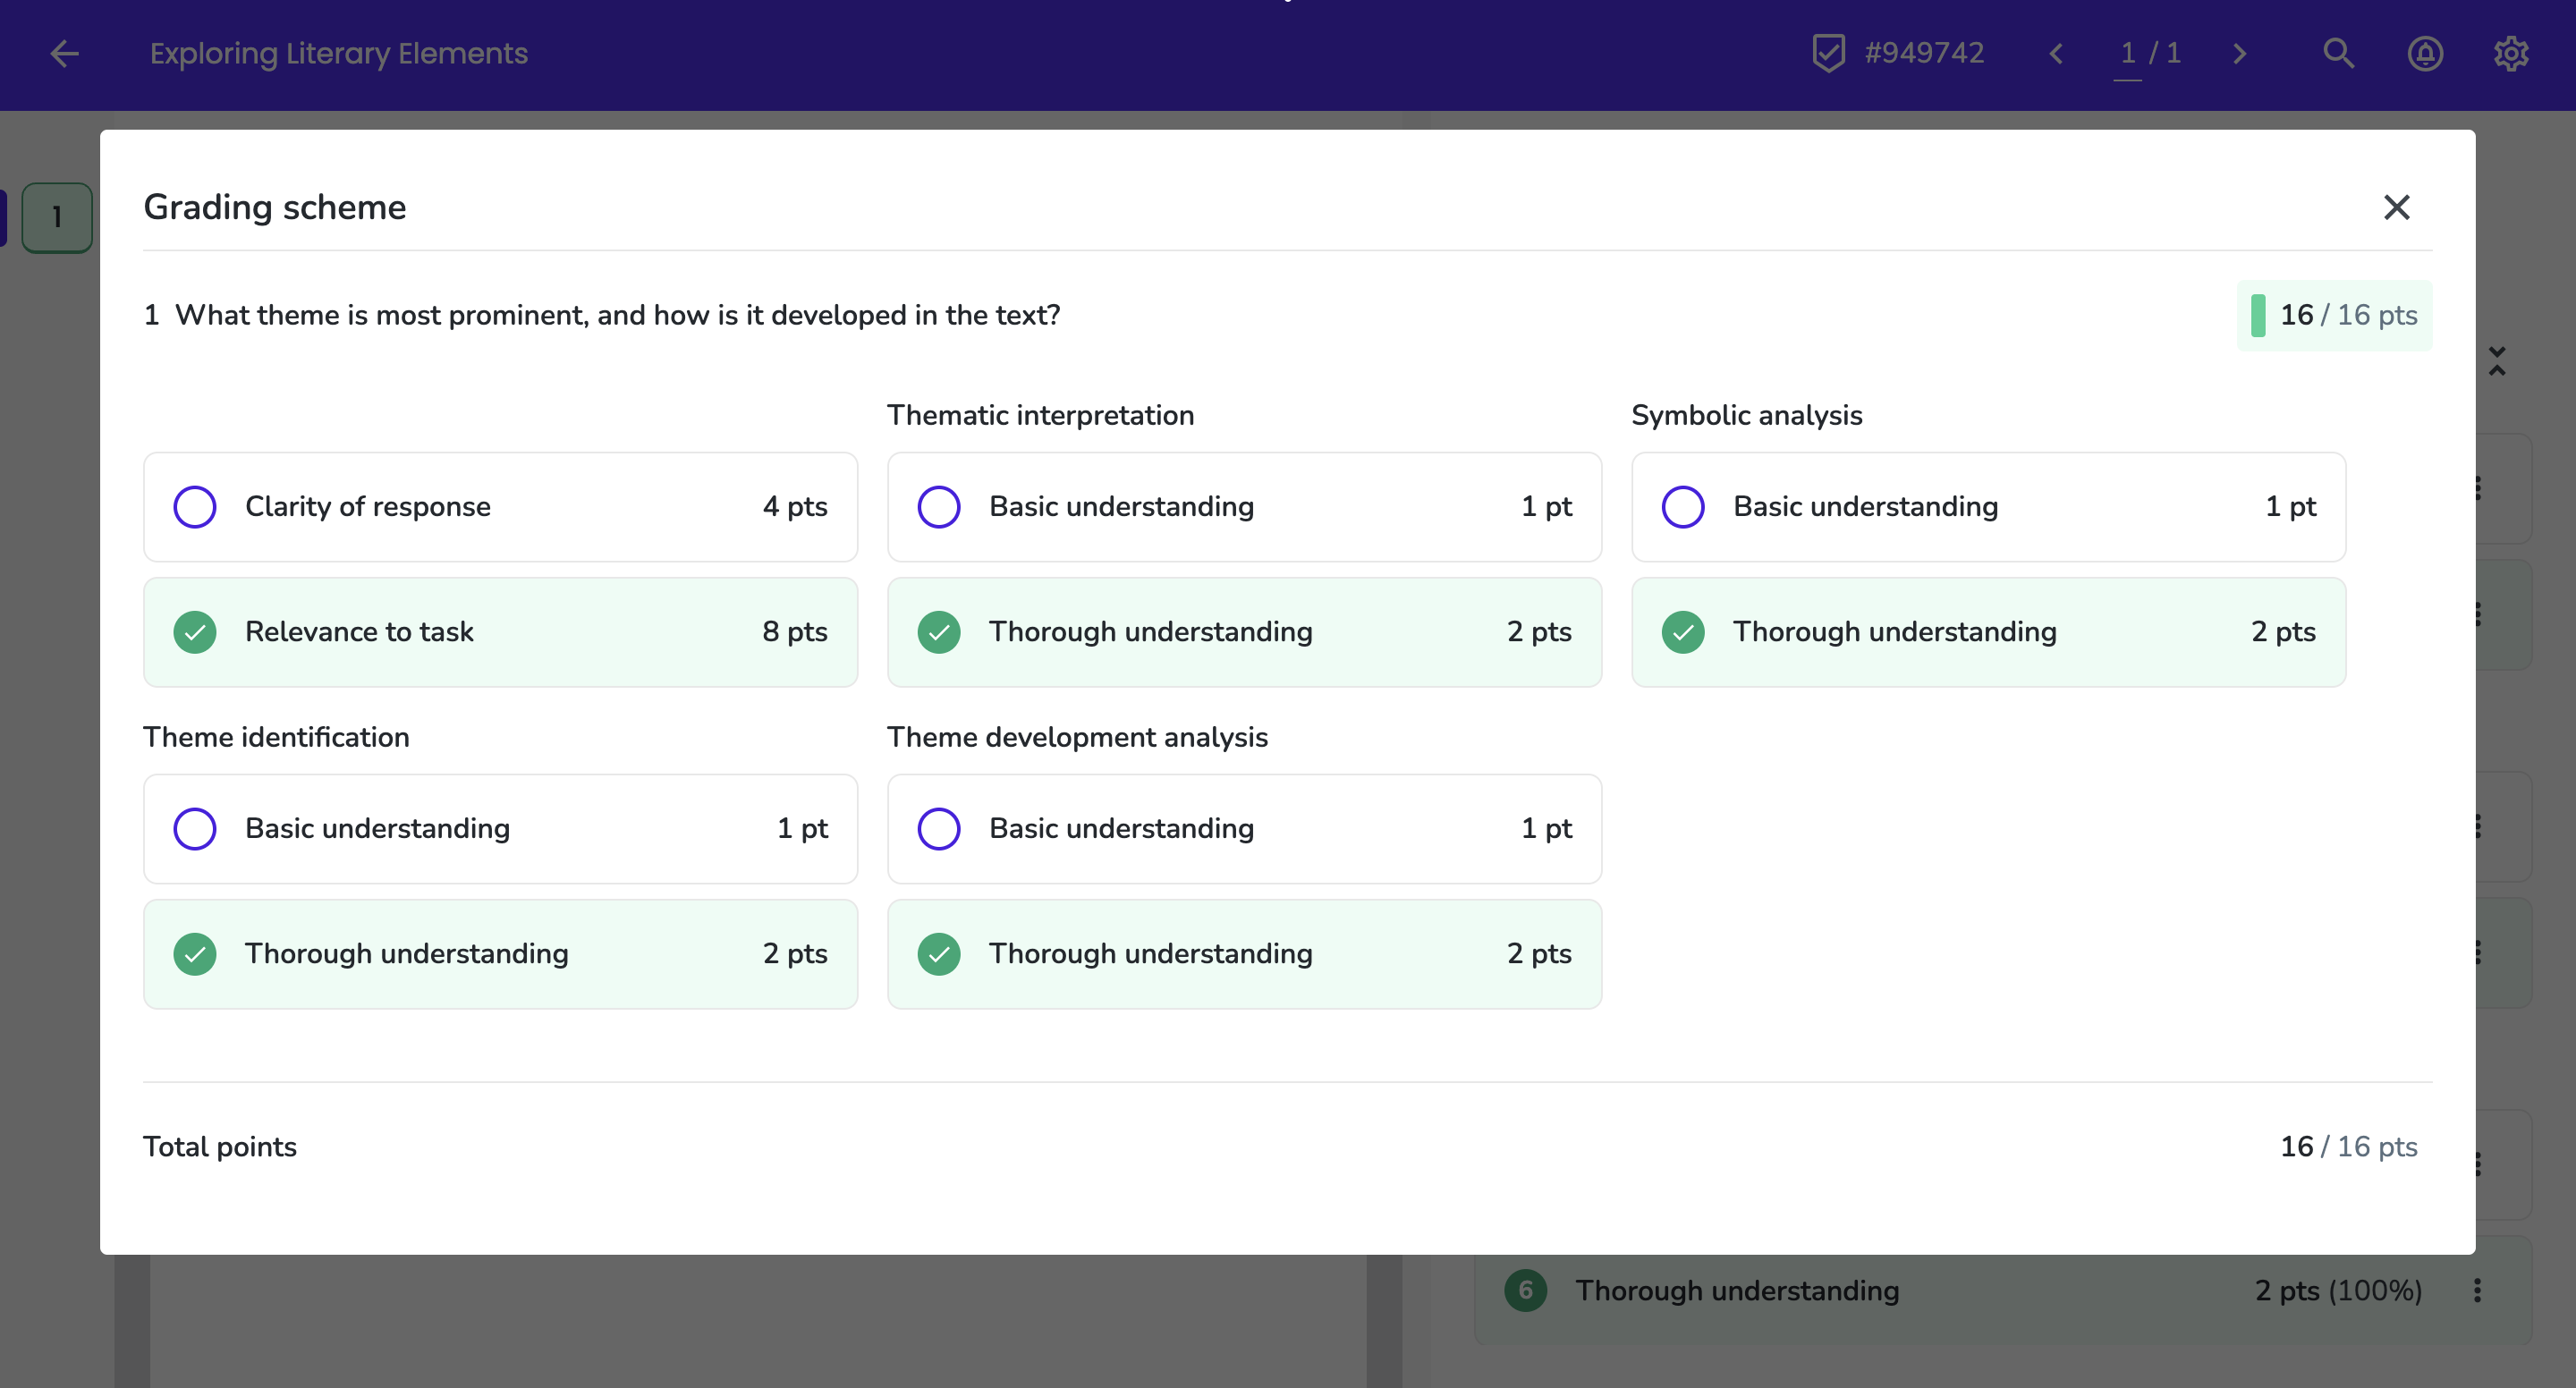Click the Exploring Literary Elements title
Image resolution: width=2576 pixels, height=1388 pixels.
[339, 53]
